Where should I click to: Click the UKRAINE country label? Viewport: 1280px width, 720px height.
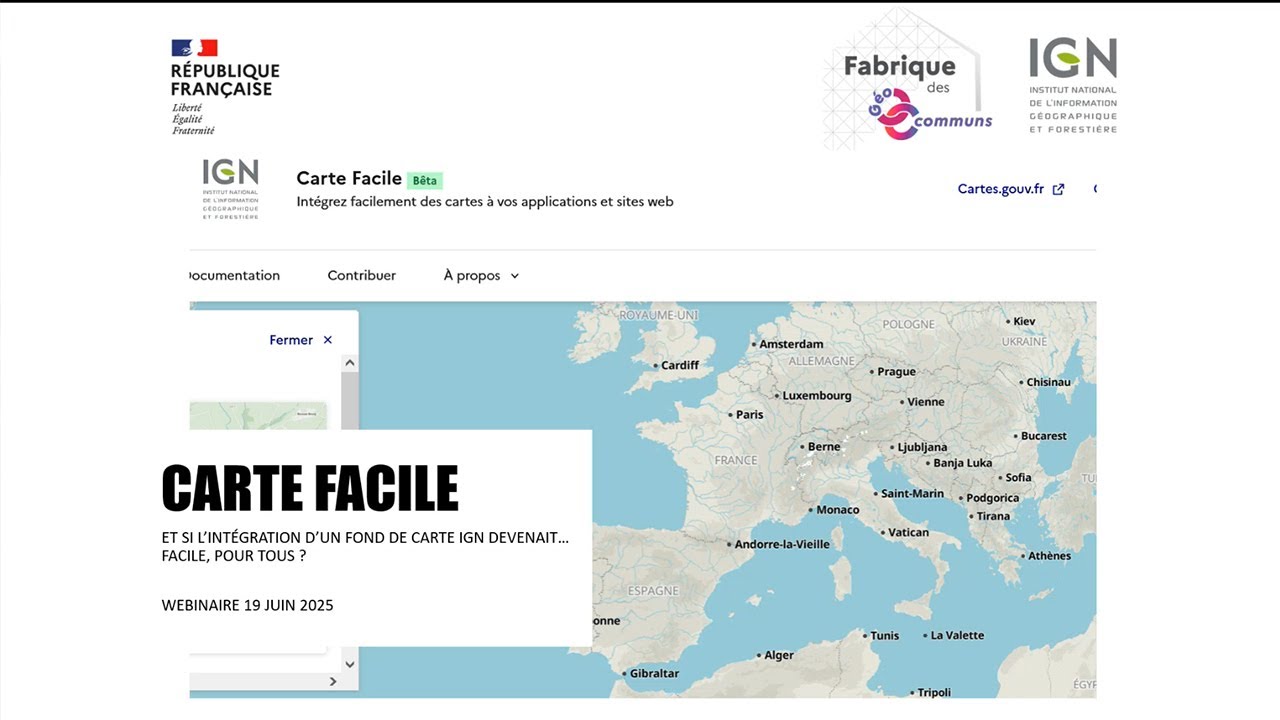[1025, 341]
